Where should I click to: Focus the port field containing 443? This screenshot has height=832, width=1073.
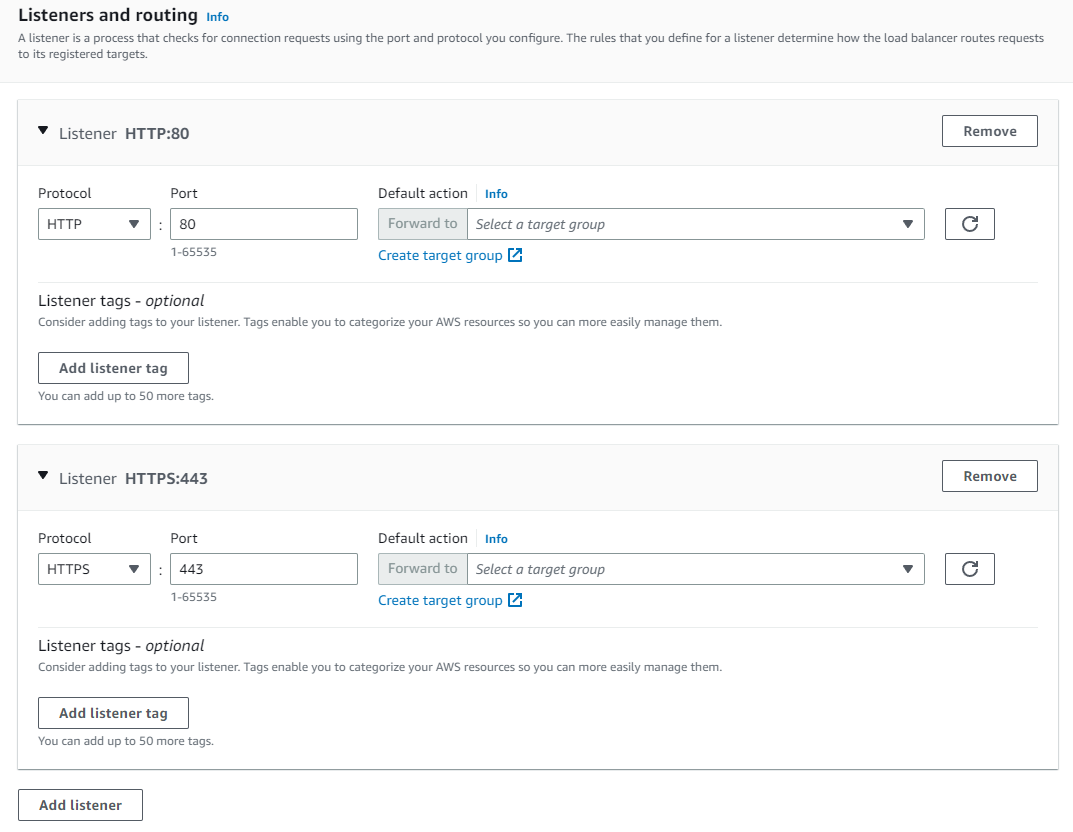point(263,569)
